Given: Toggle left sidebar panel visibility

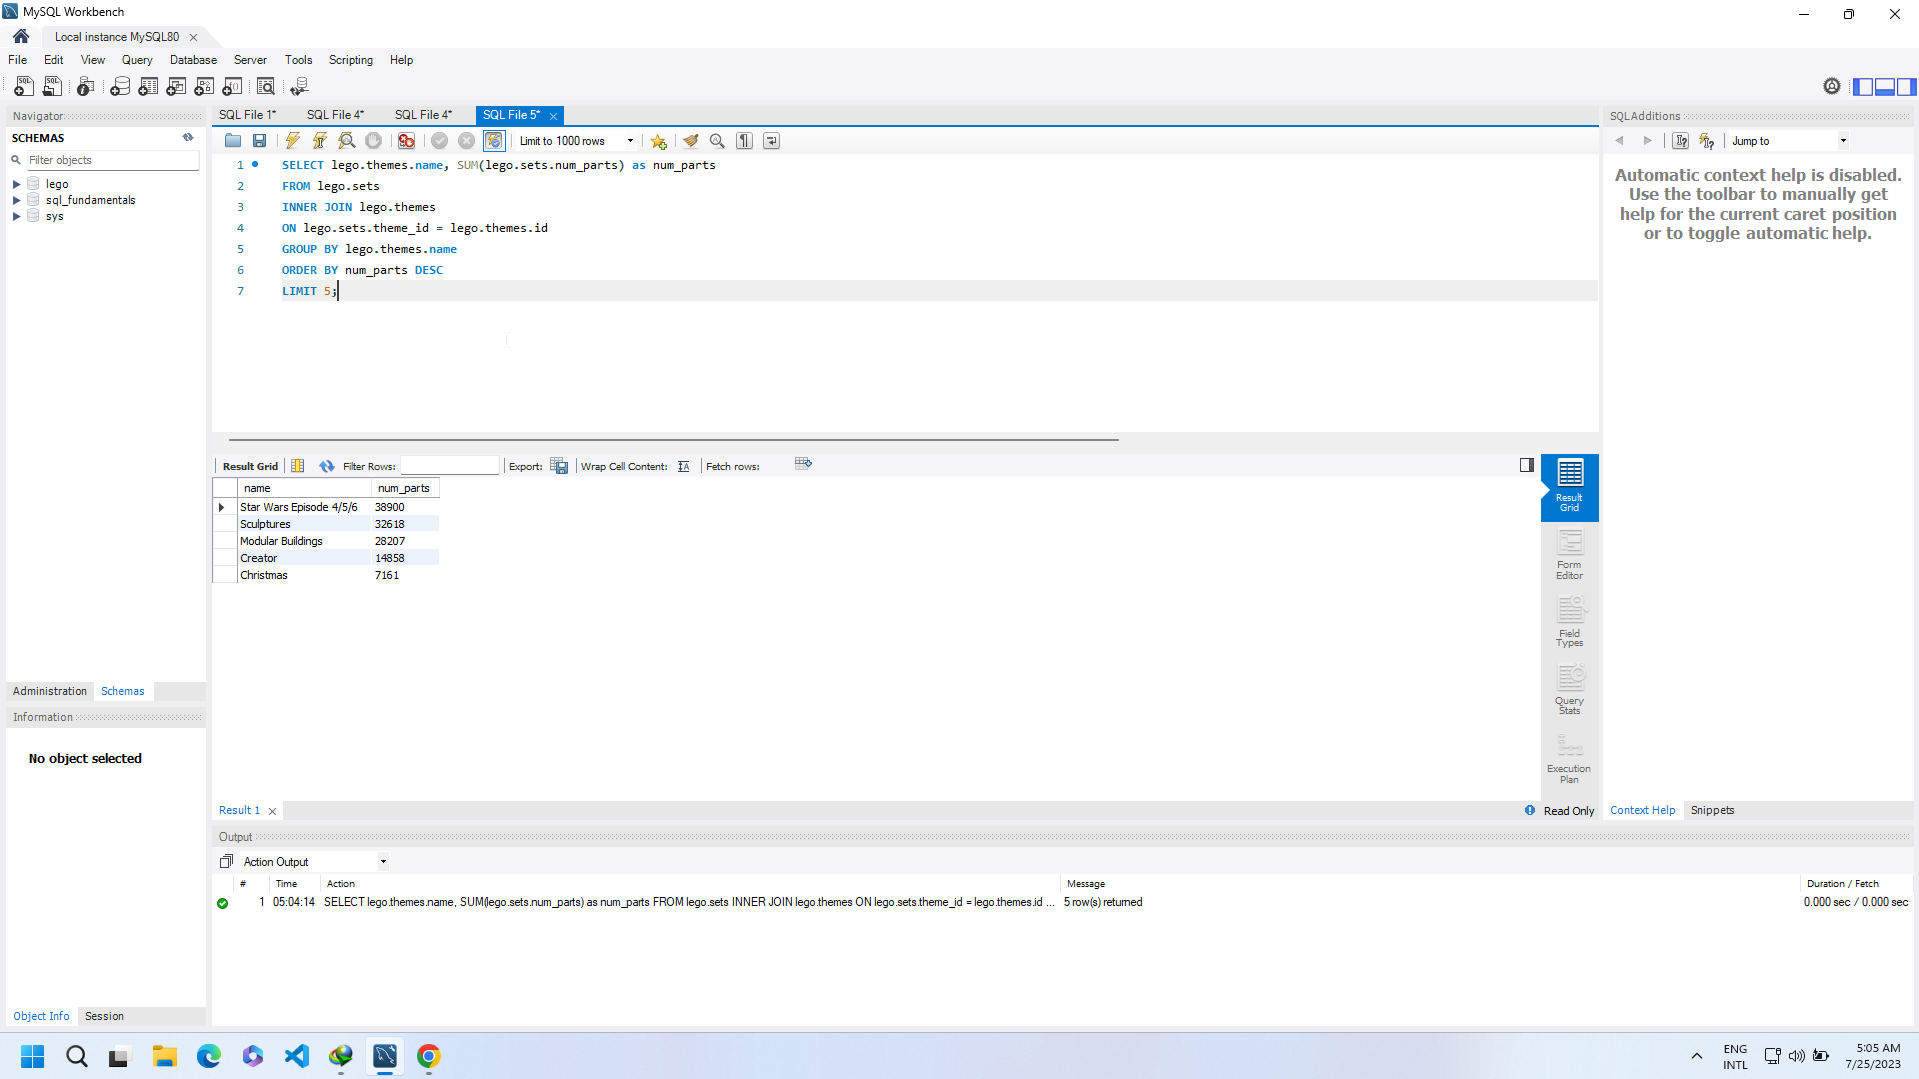Looking at the screenshot, I should click(x=1863, y=87).
